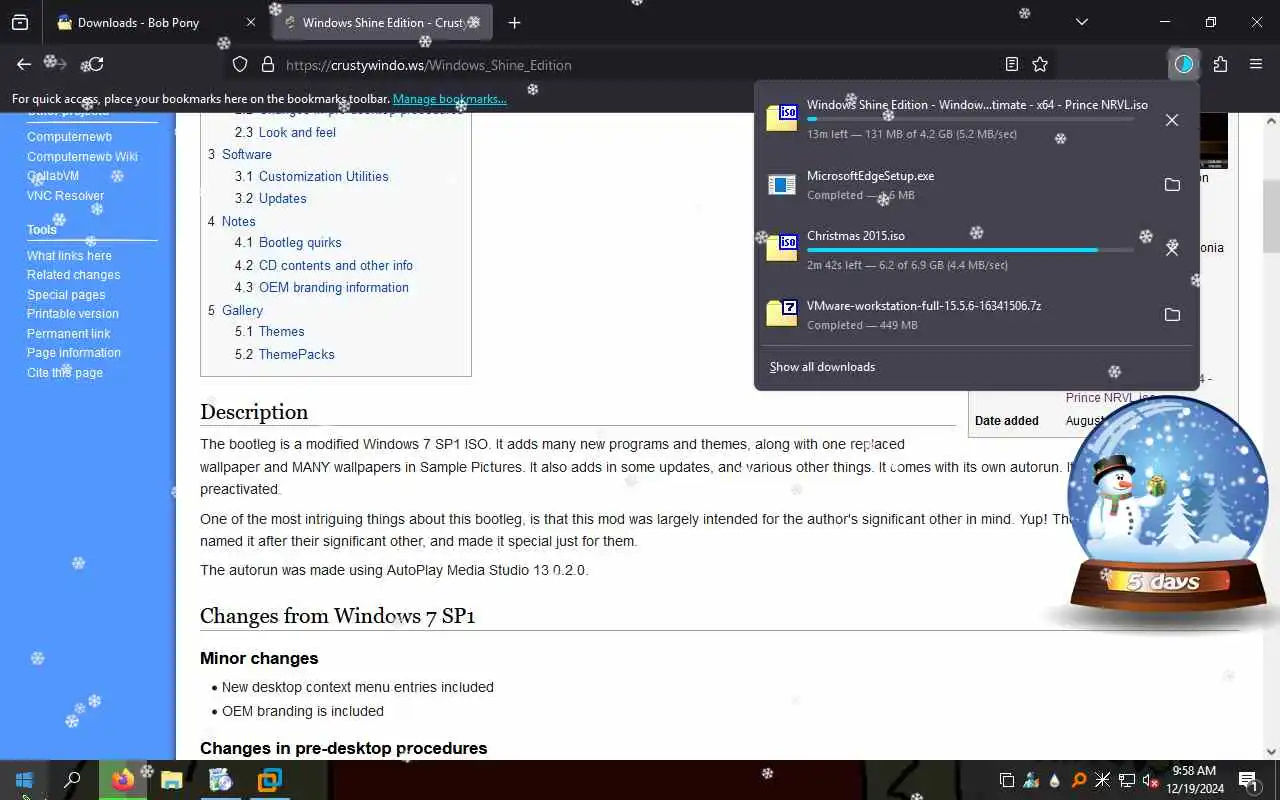Image resolution: width=1280 pixels, height=800 pixels.
Task: Click Firefox icon in taskbar
Action: coord(123,780)
